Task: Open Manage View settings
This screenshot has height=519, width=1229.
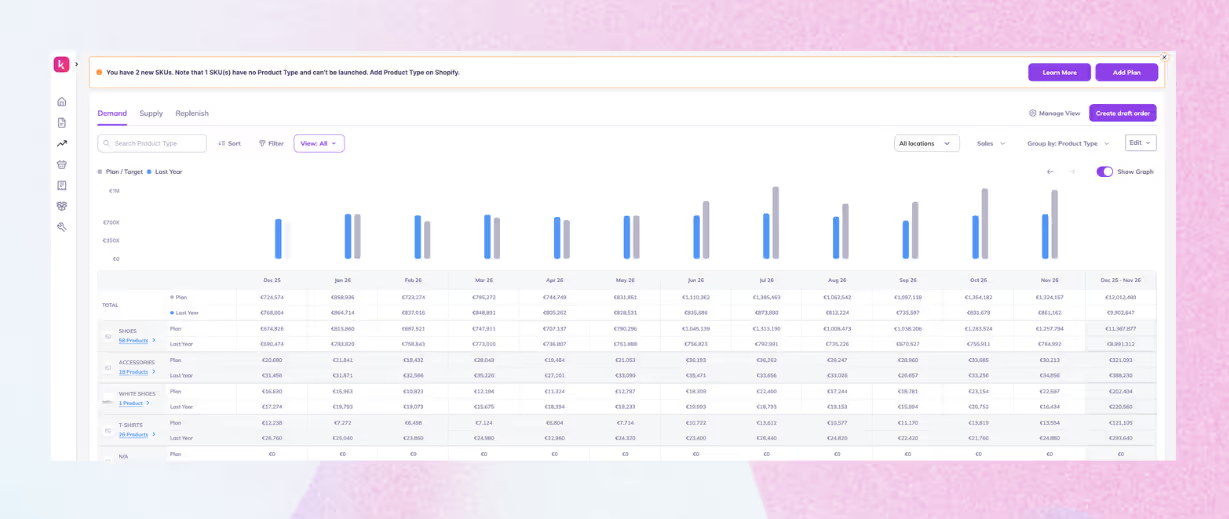Action: (x=1054, y=113)
